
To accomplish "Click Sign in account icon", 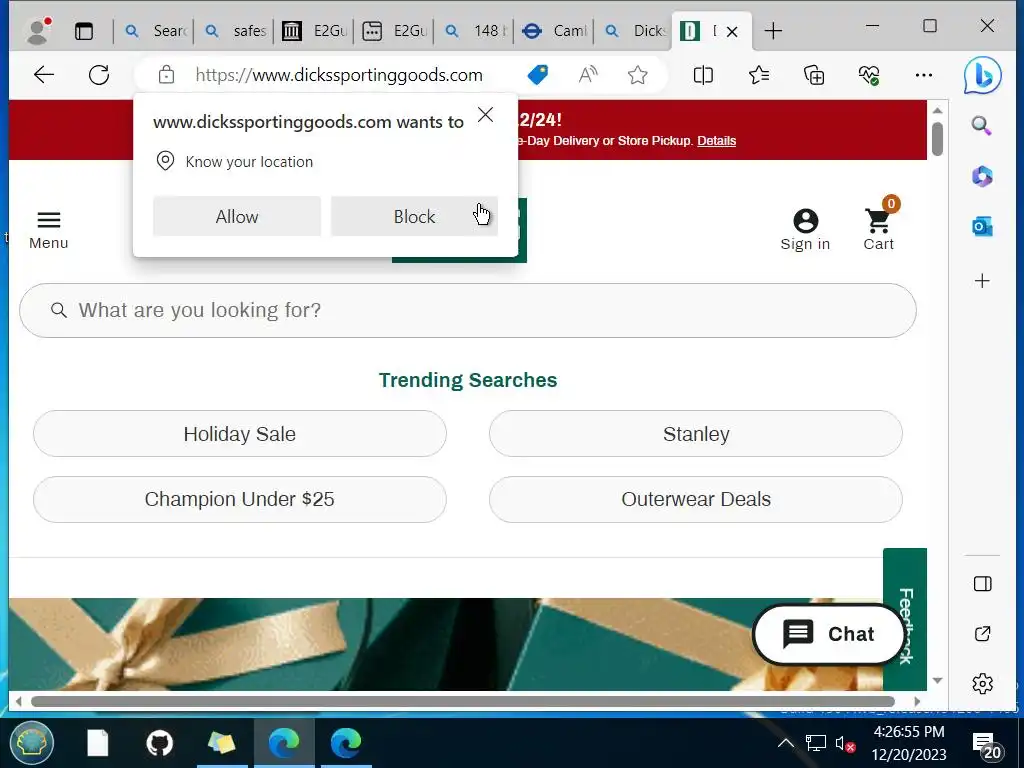I will tap(805, 230).
